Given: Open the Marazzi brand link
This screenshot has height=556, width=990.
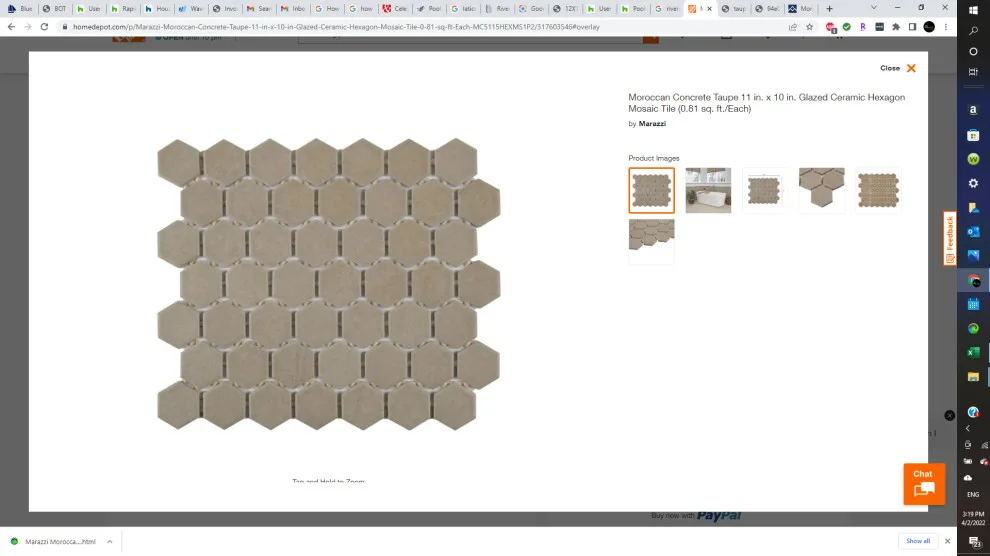Looking at the screenshot, I should (652, 124).
